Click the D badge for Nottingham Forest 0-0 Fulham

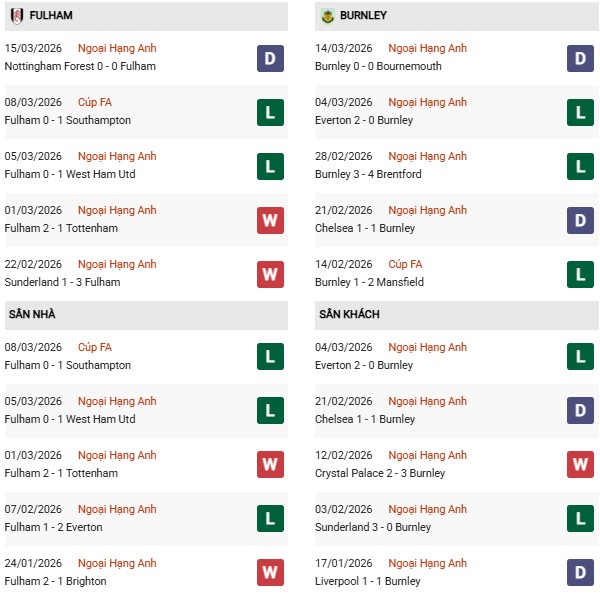270,58
